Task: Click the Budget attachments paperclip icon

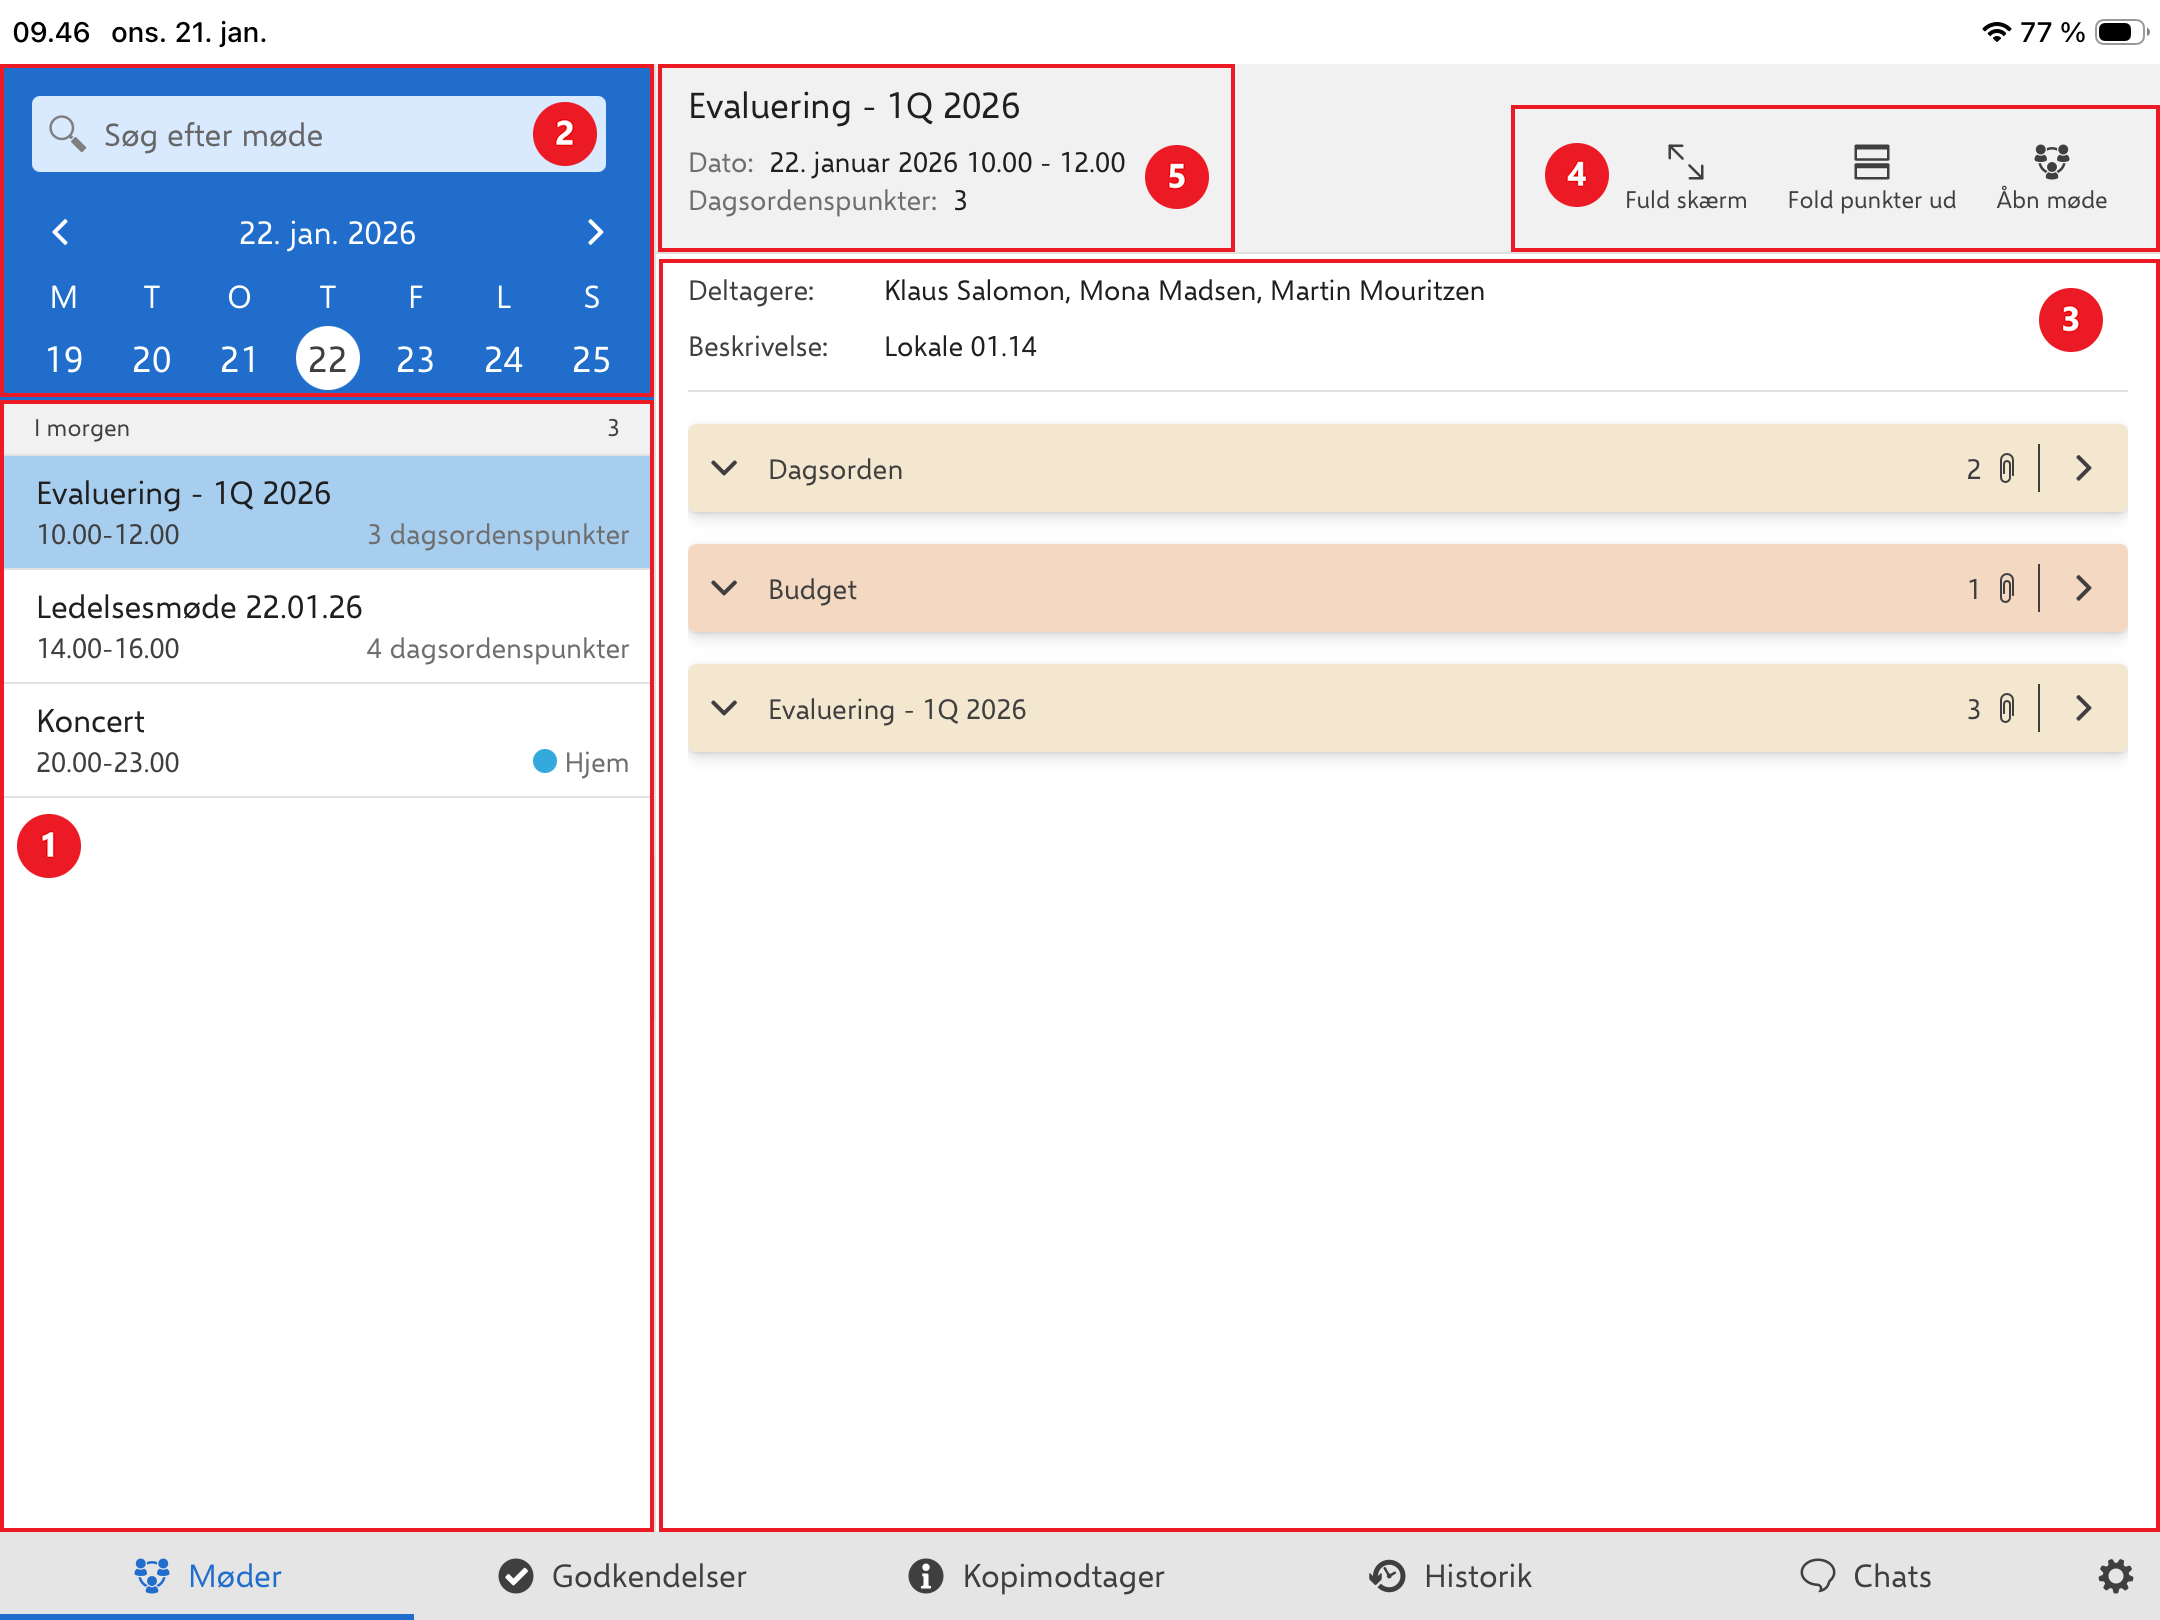Action: [2006, 588]
